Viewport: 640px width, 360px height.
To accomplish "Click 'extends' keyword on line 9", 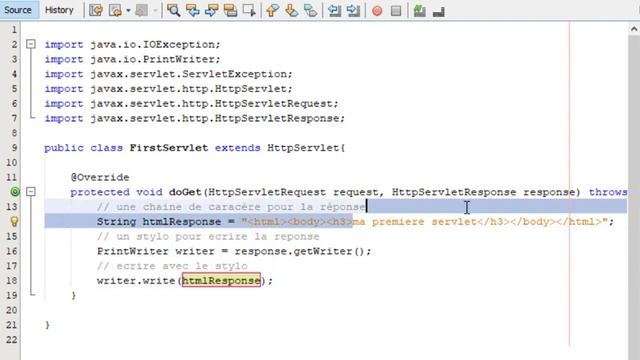I will (x=238, y=148).
